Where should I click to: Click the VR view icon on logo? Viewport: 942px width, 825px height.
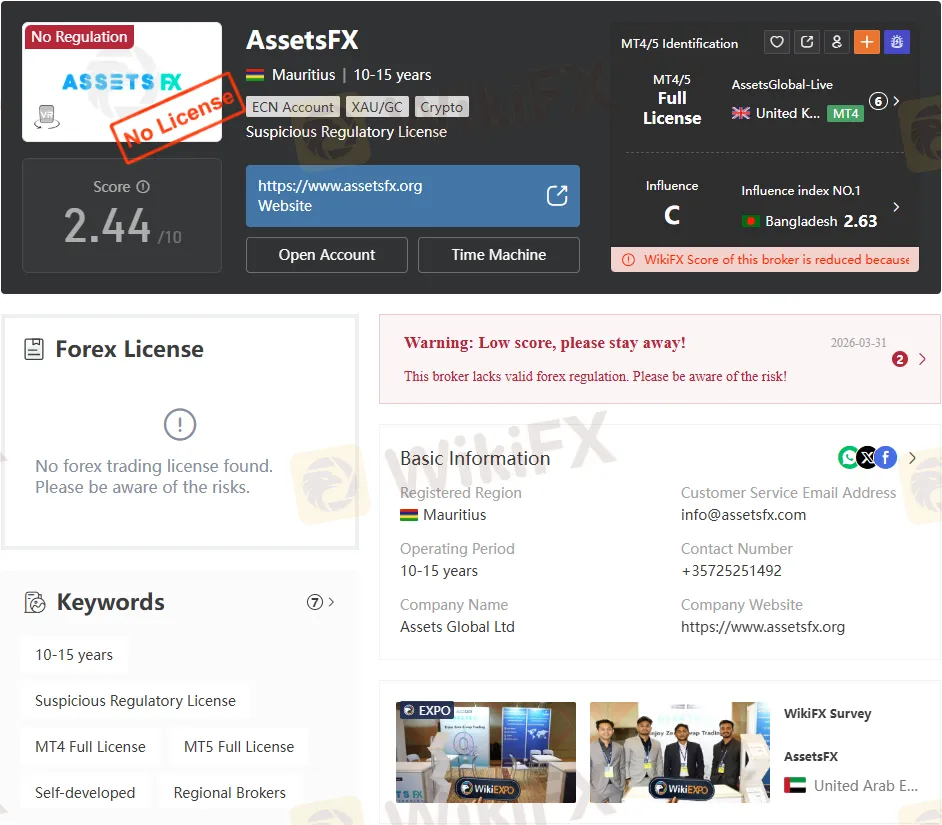(47, 117)
